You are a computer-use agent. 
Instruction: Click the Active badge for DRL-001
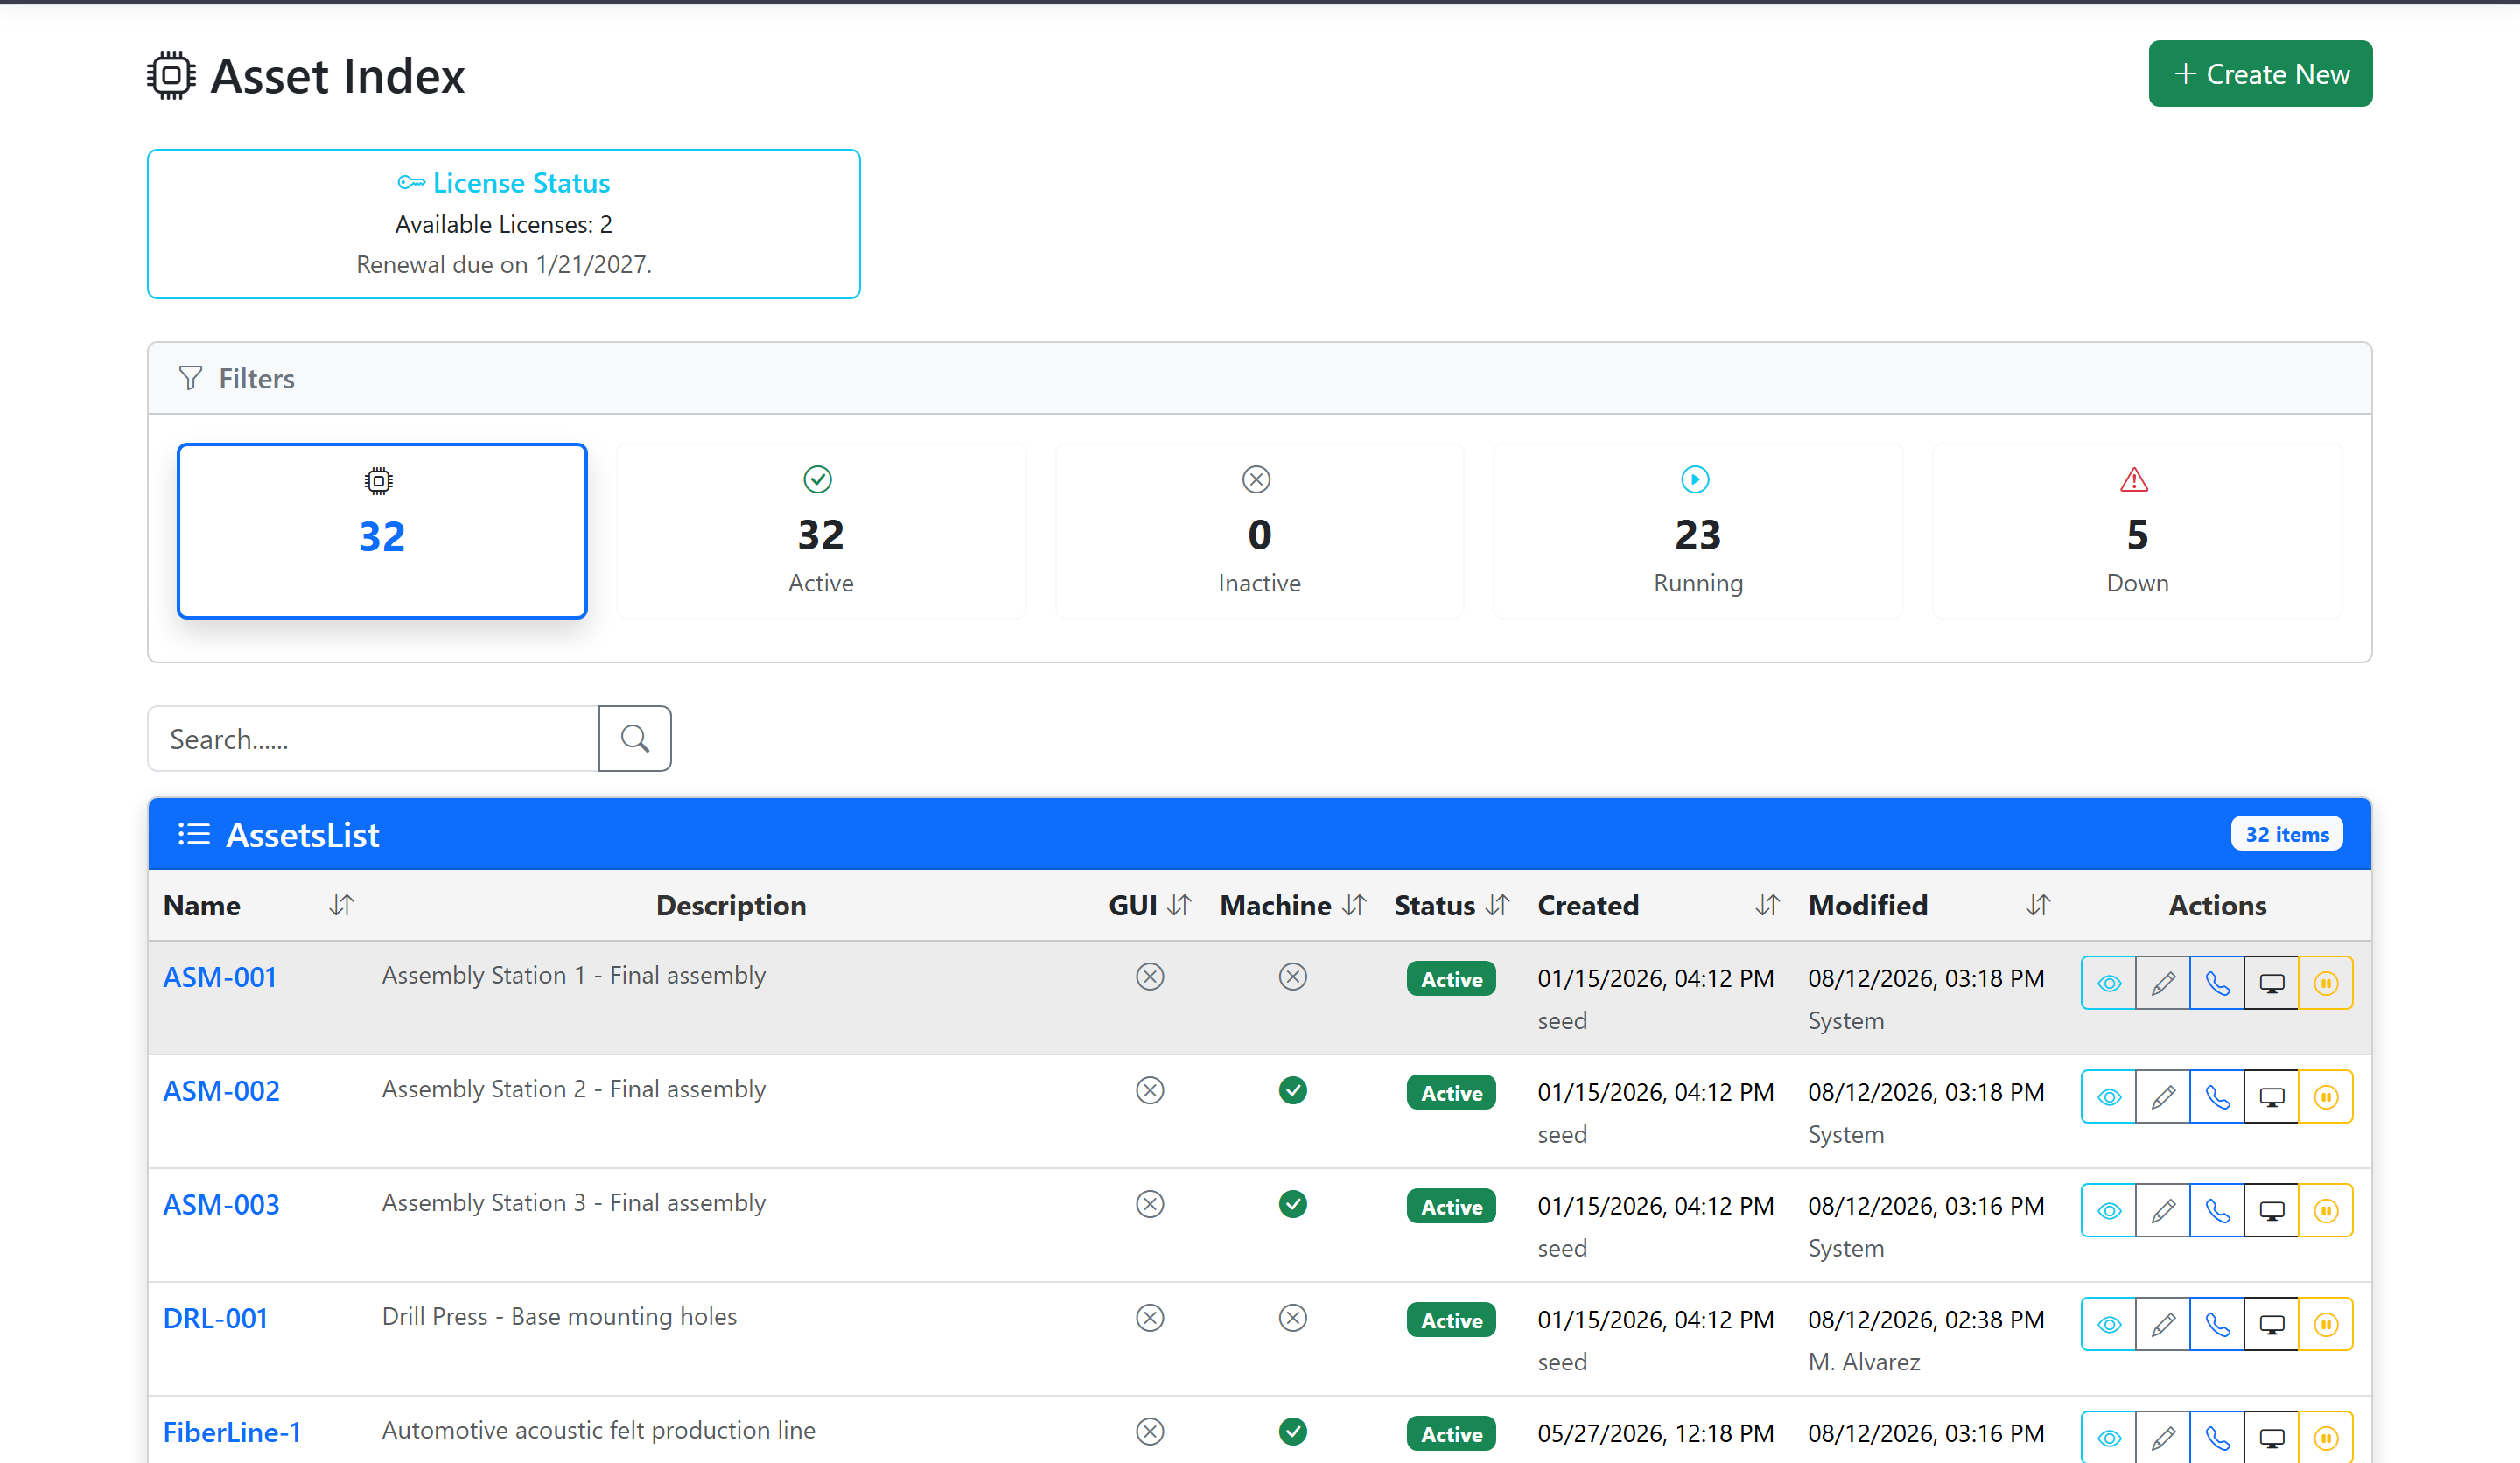click(1451, 1321)
